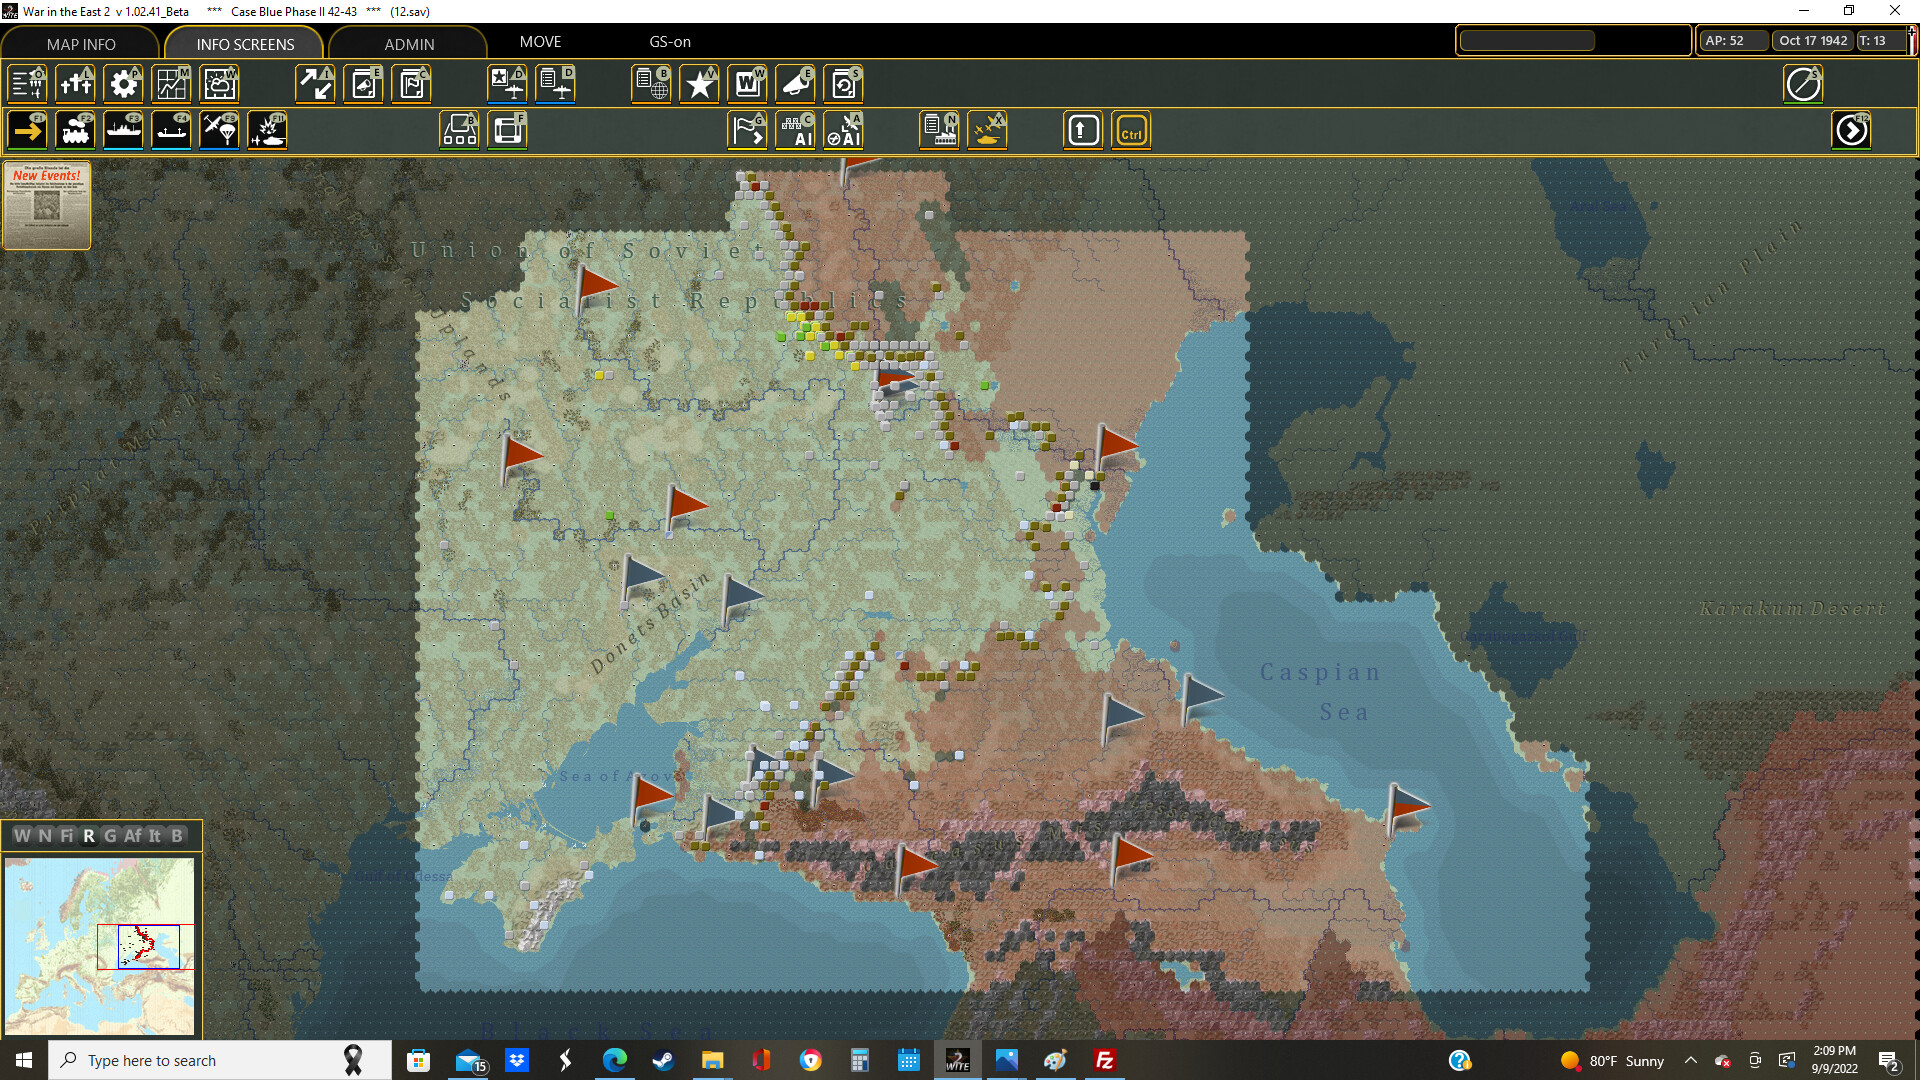Launch FileZilla from the taskbar
Viewport: 1920px width, 1080px height.
pyautogui.click(x=1104, y=1060)
